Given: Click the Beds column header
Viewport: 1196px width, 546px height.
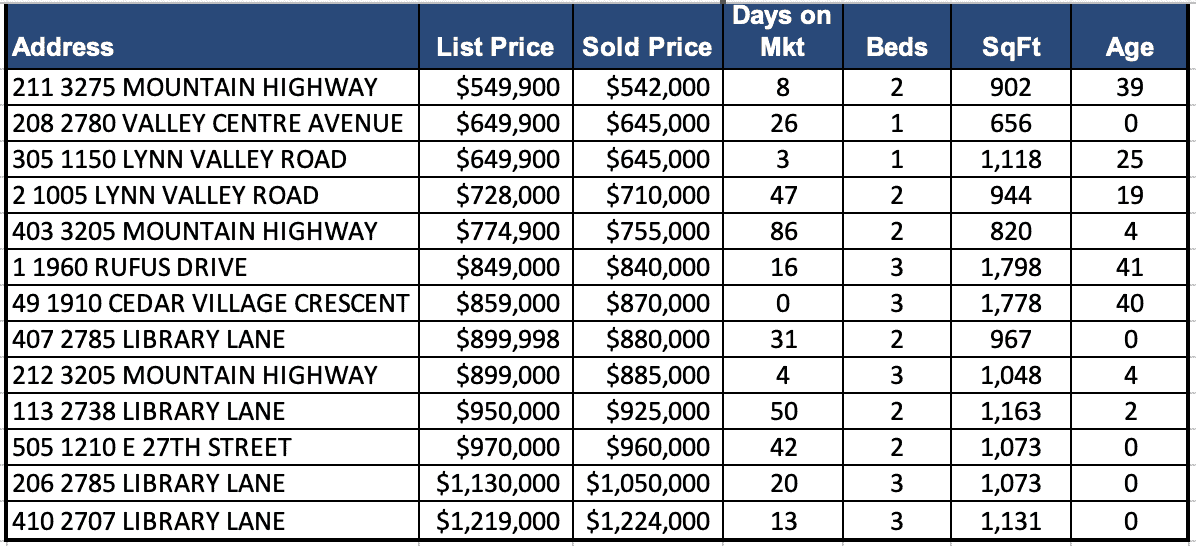Looking at the screenshot, I should click(x=897, y=47).
